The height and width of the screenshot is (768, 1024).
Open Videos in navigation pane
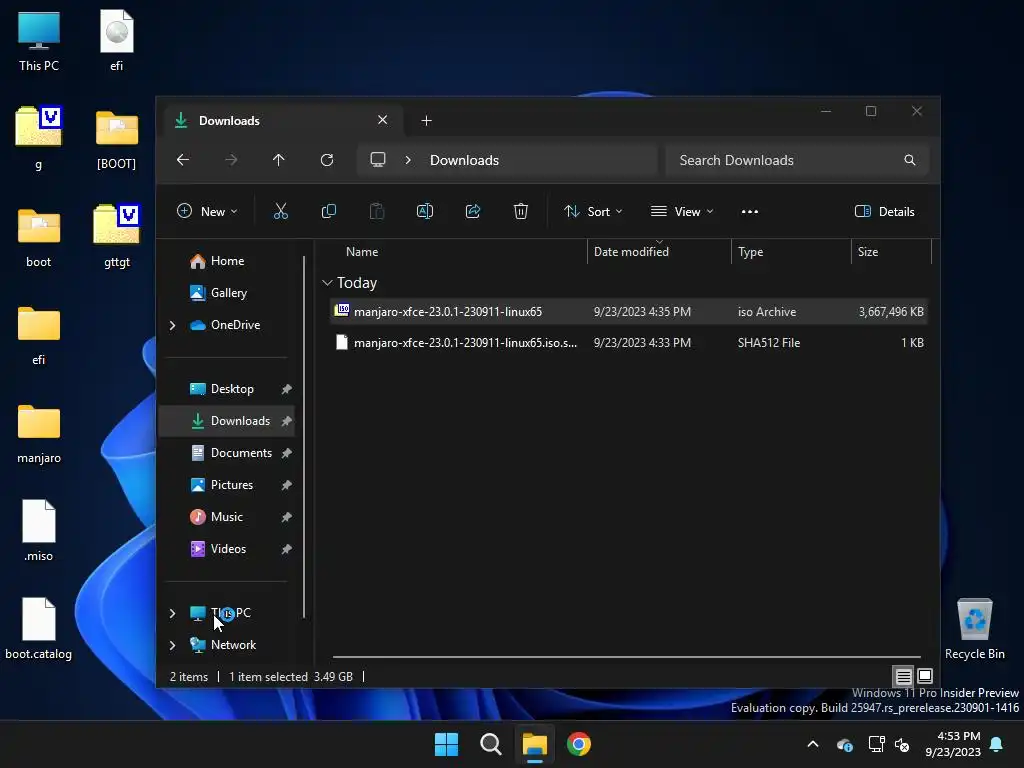(226, 549)
